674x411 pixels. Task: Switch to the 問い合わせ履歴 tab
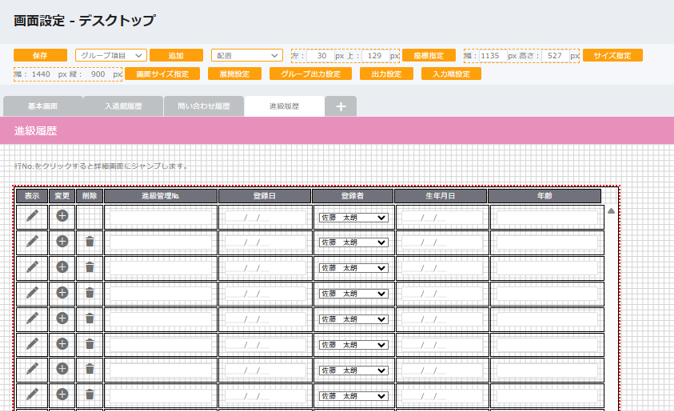204,106
